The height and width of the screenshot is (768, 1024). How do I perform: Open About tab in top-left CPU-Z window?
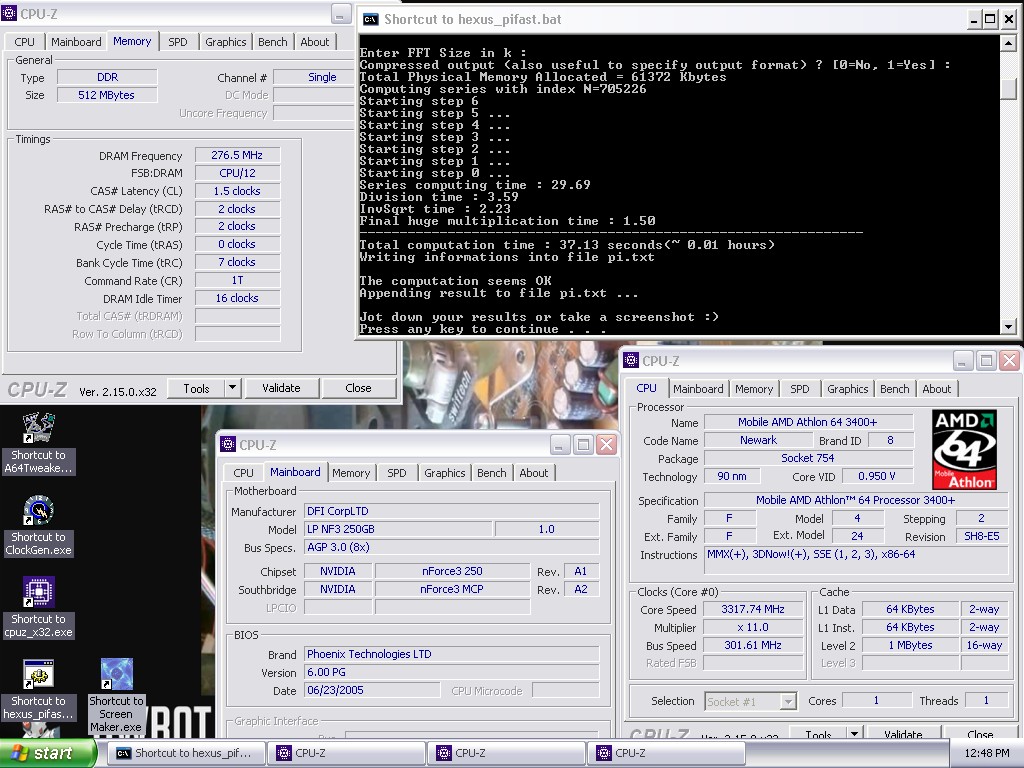tap(315, 42)
